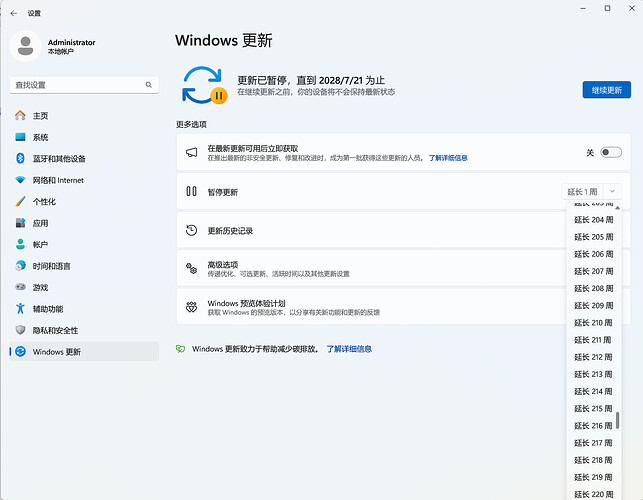Click the large paused update status icon
Viewport: 643px width, 500px height.
[x=204, y=85]
